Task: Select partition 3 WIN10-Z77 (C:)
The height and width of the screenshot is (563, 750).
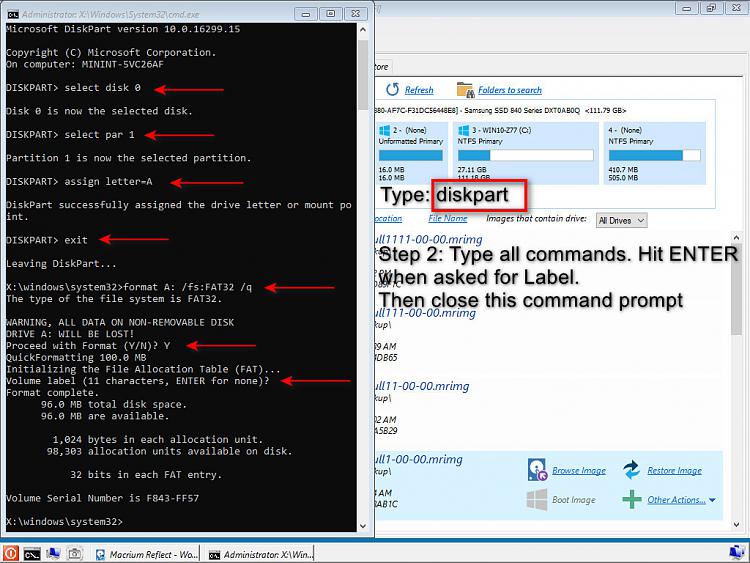Action: coord(526,153)
